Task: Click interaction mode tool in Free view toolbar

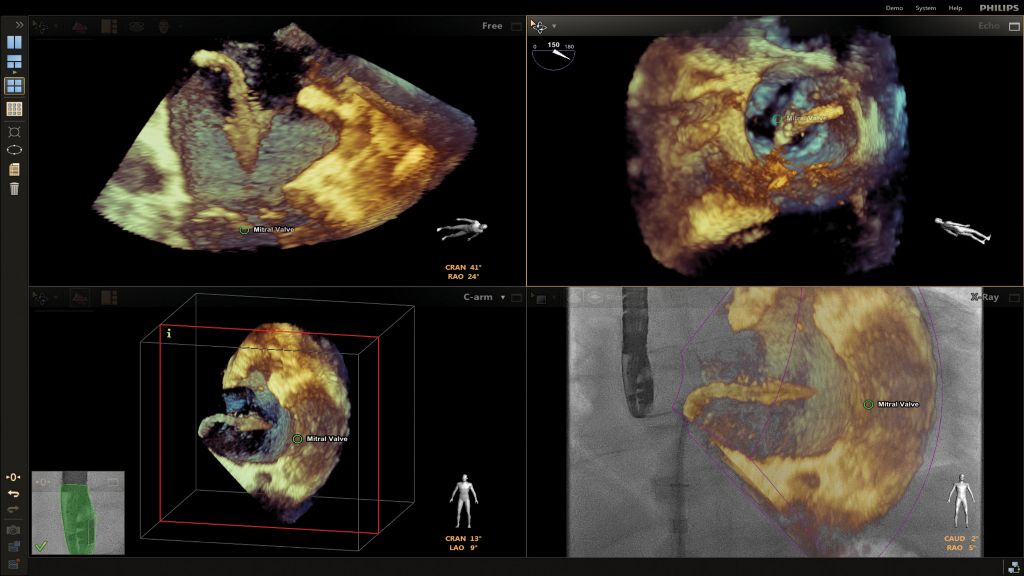Action: coord(40,26)
